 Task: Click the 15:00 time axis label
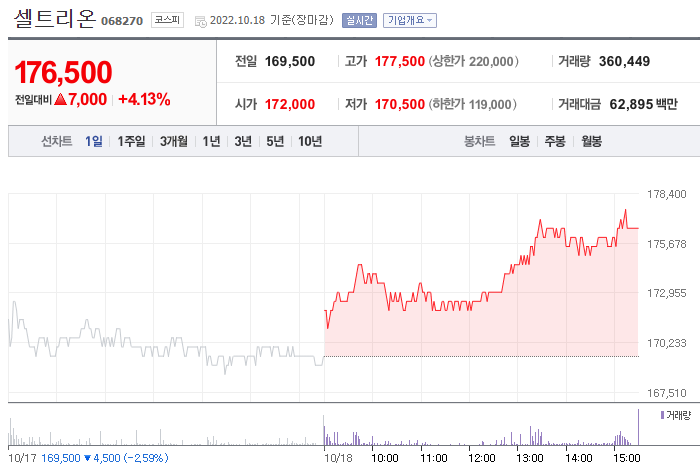click(627, 458)
